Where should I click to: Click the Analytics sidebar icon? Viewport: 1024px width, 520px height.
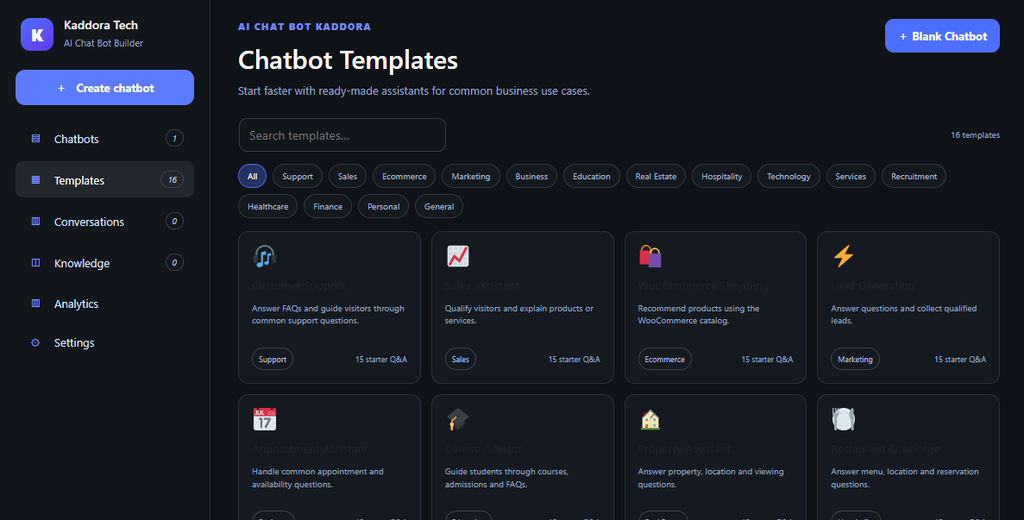pyautogui.click(x=36, y=303)
